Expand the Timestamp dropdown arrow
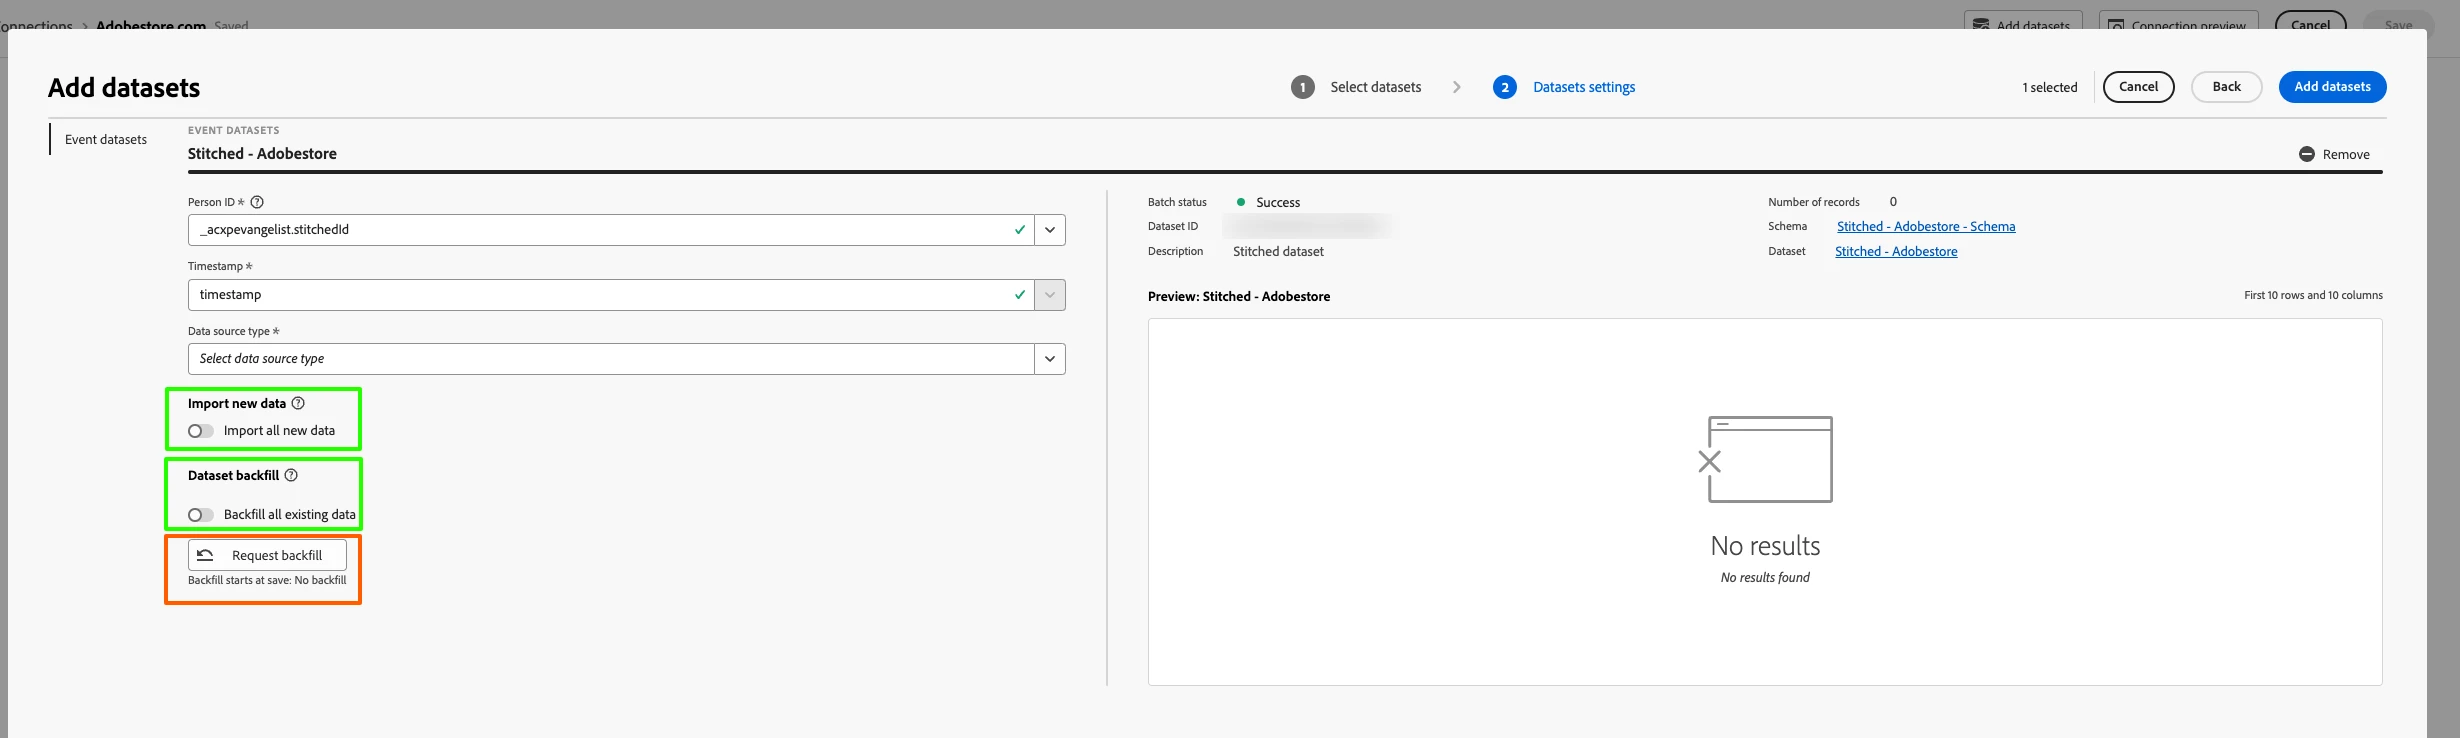Viewport: 2460px width, 738px height. click(1050, 295)
